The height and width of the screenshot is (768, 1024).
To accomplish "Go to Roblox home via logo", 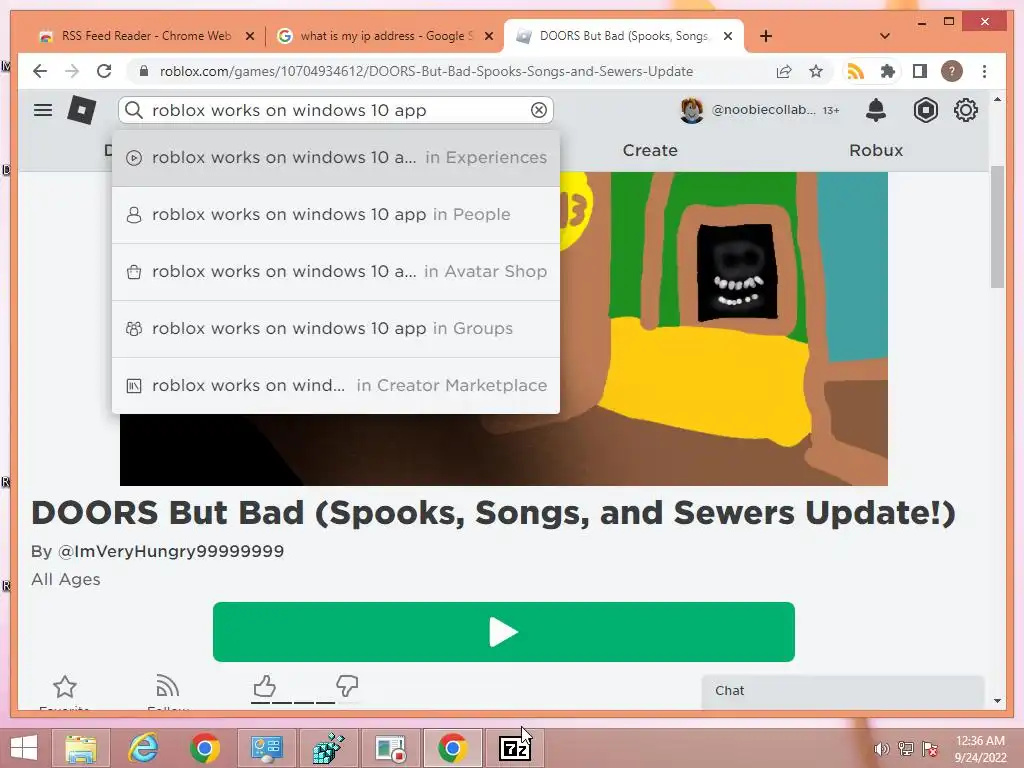I will point(82,110).
